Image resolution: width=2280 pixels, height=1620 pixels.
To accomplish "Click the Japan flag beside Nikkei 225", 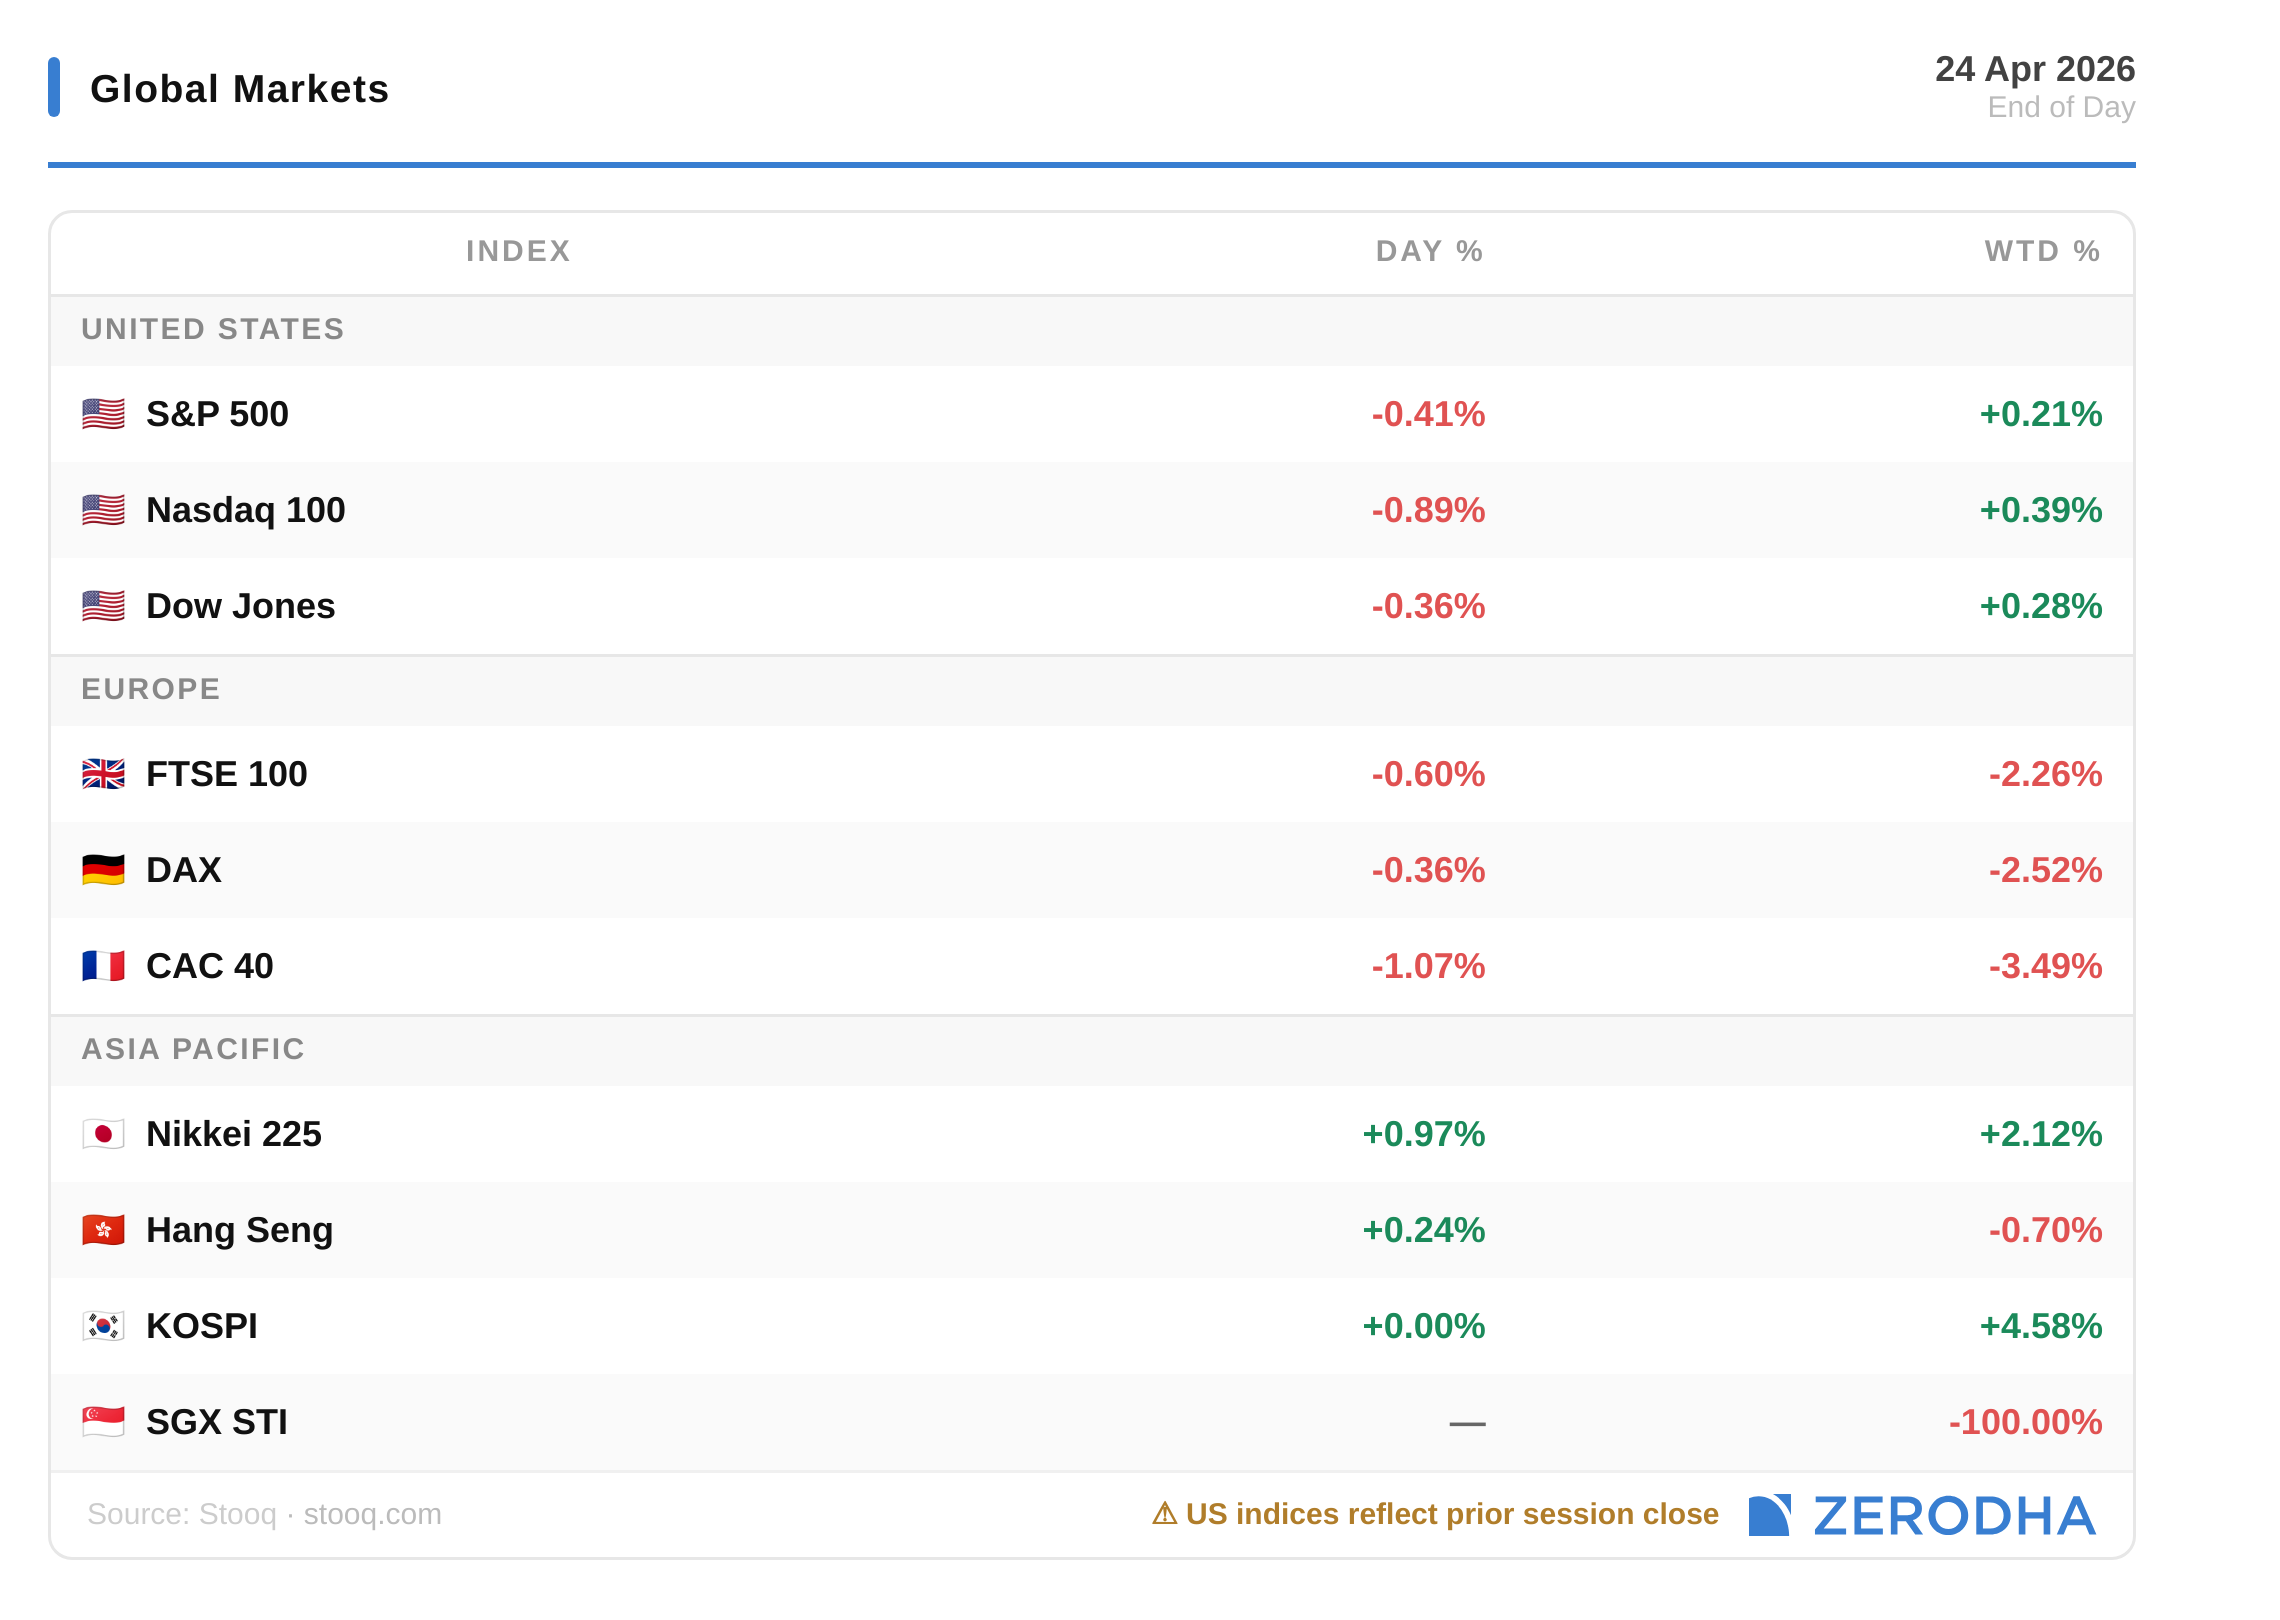I will click(x=103, y=1134).
